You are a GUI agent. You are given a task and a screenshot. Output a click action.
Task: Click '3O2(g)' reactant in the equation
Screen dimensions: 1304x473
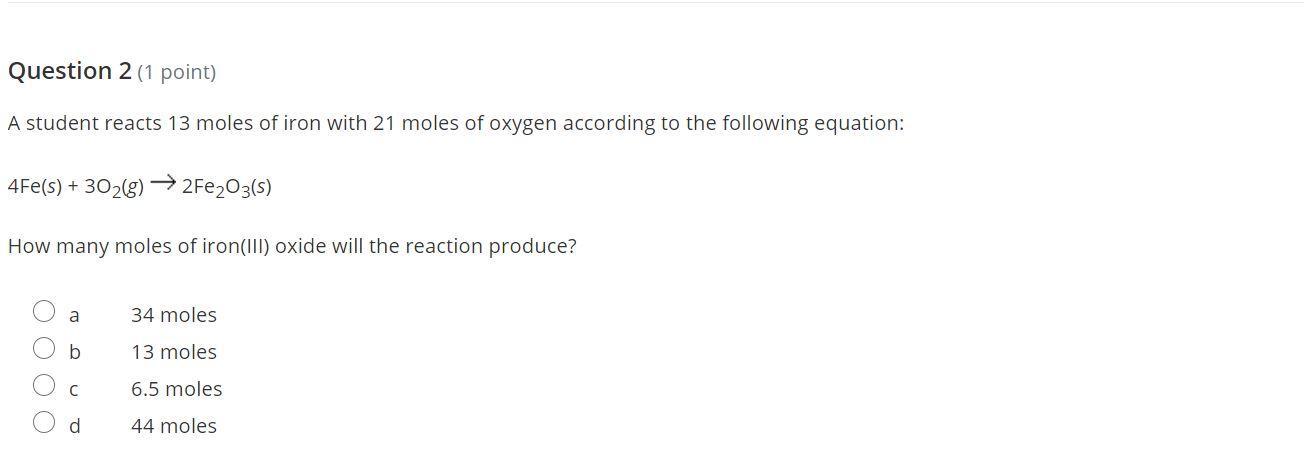(115, 188)
